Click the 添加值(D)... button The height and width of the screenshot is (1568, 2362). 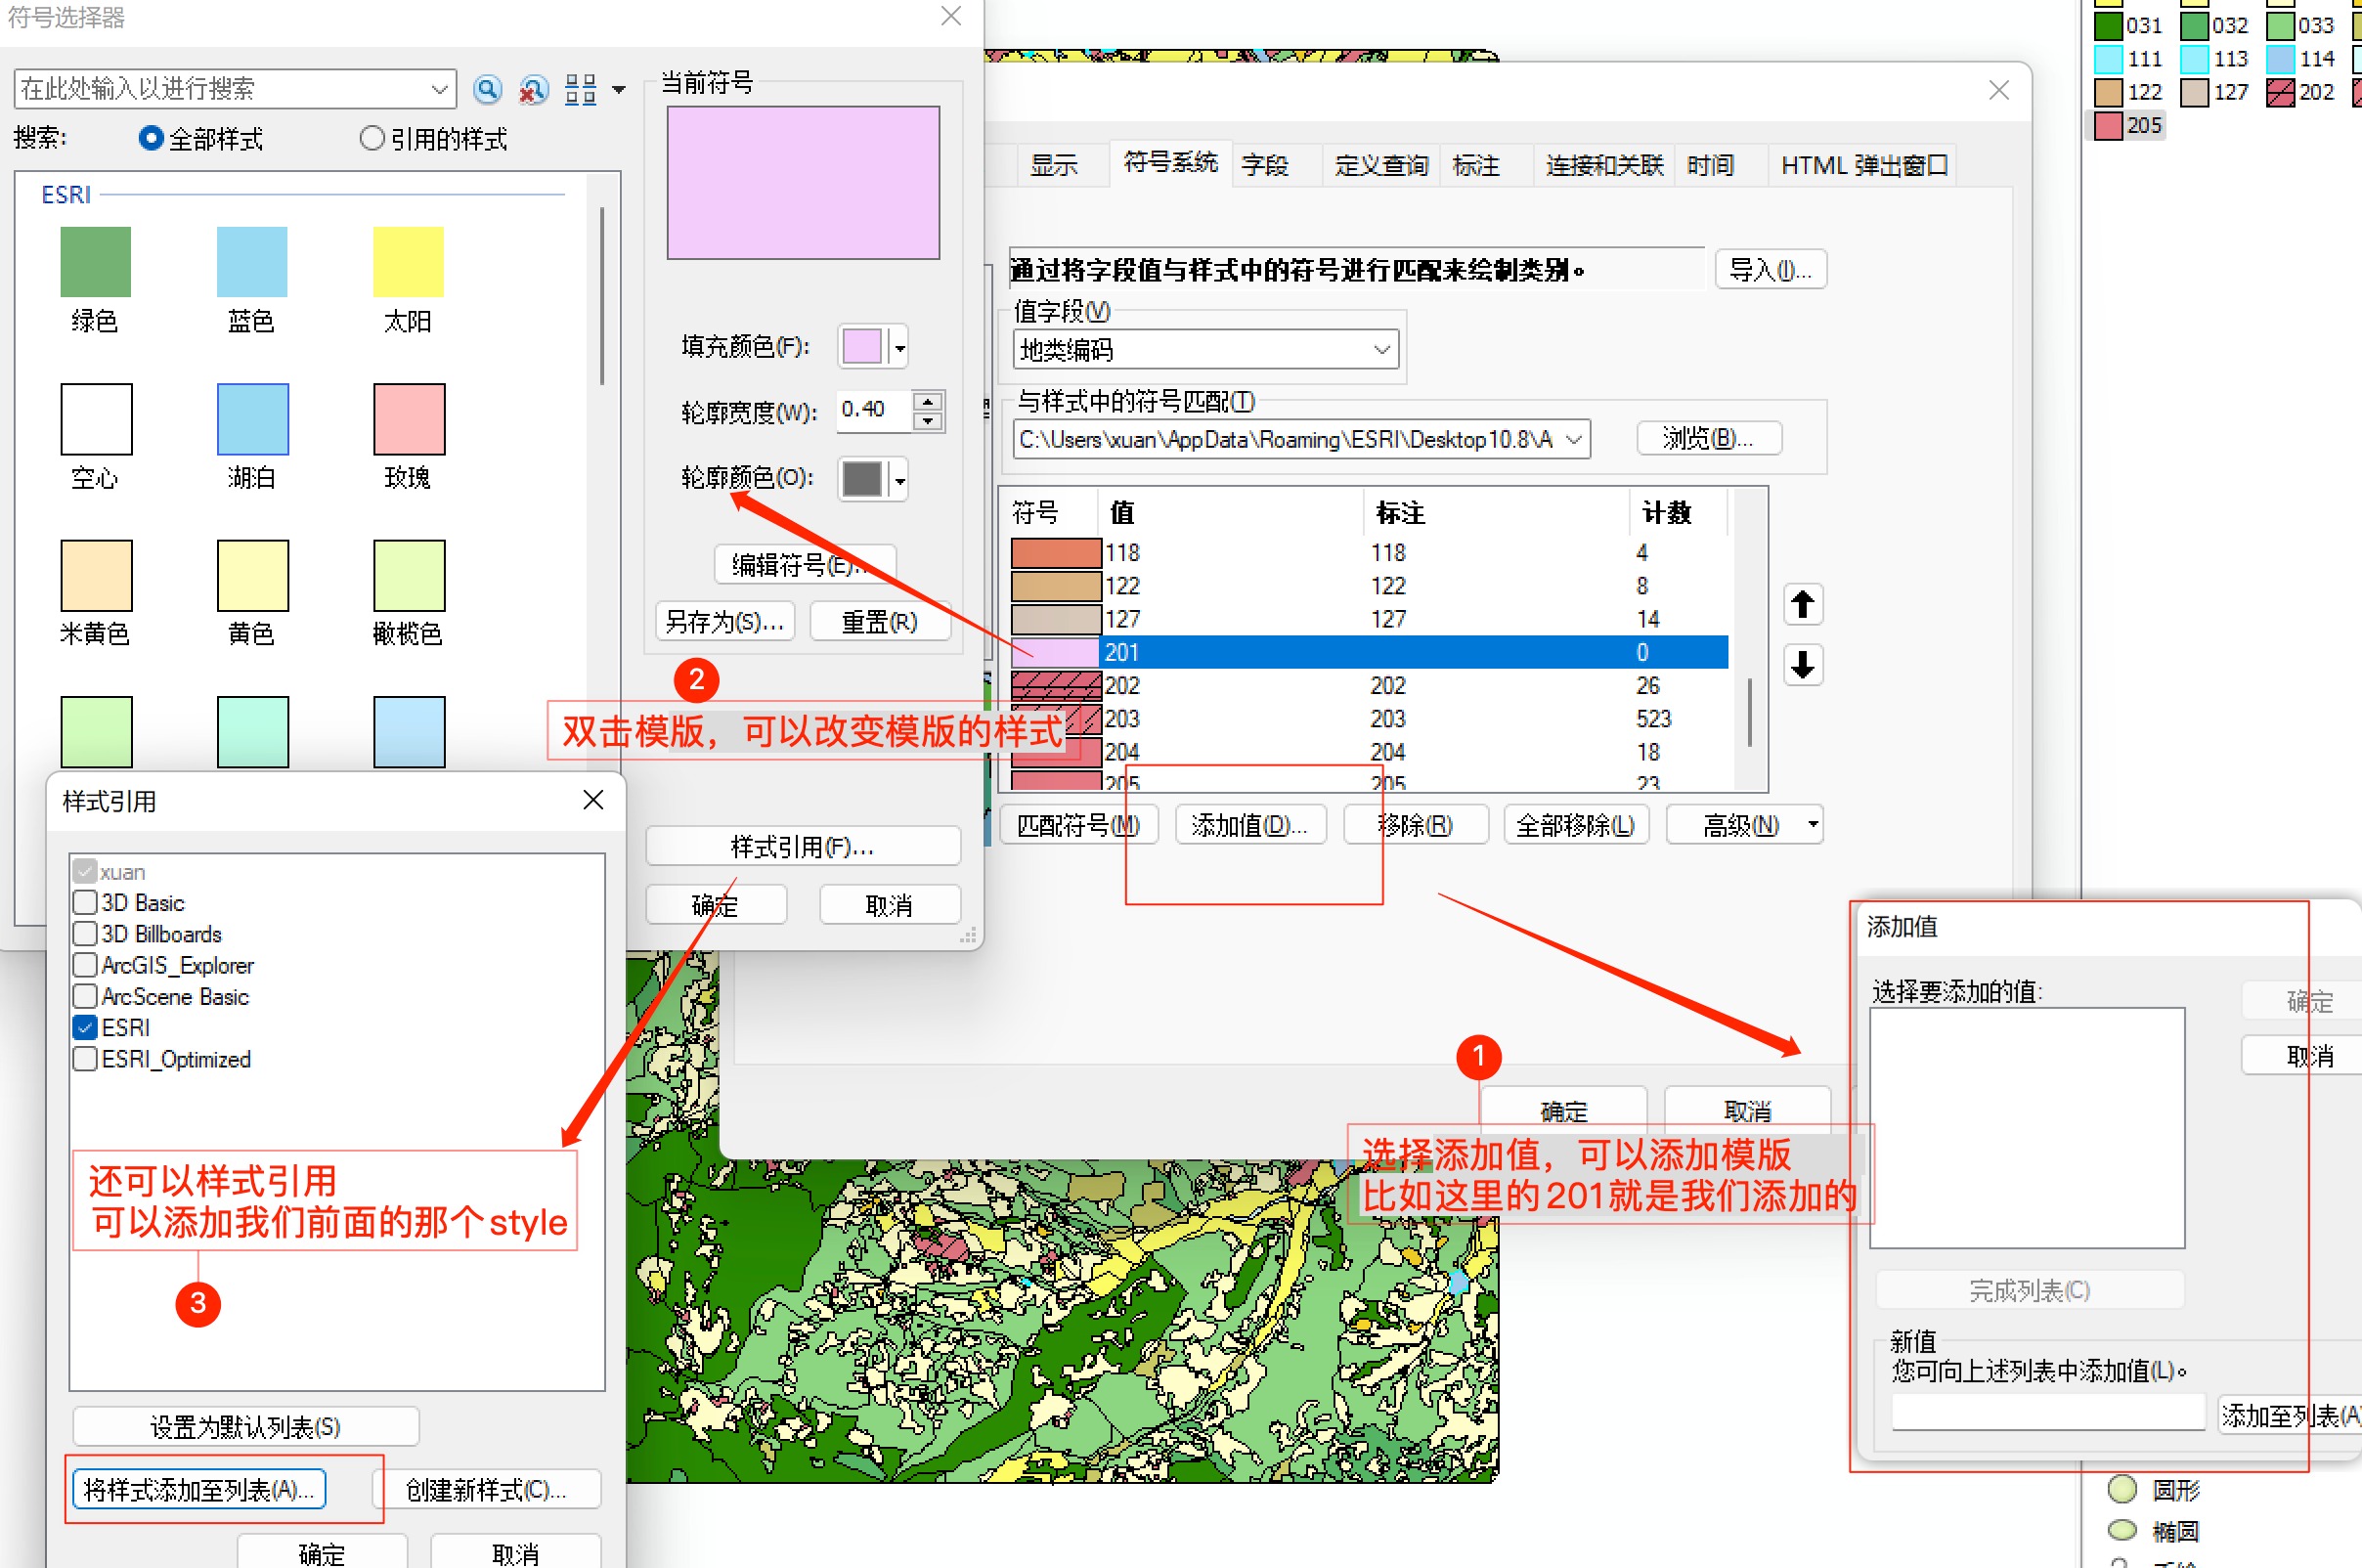(x=1249, y=825)
